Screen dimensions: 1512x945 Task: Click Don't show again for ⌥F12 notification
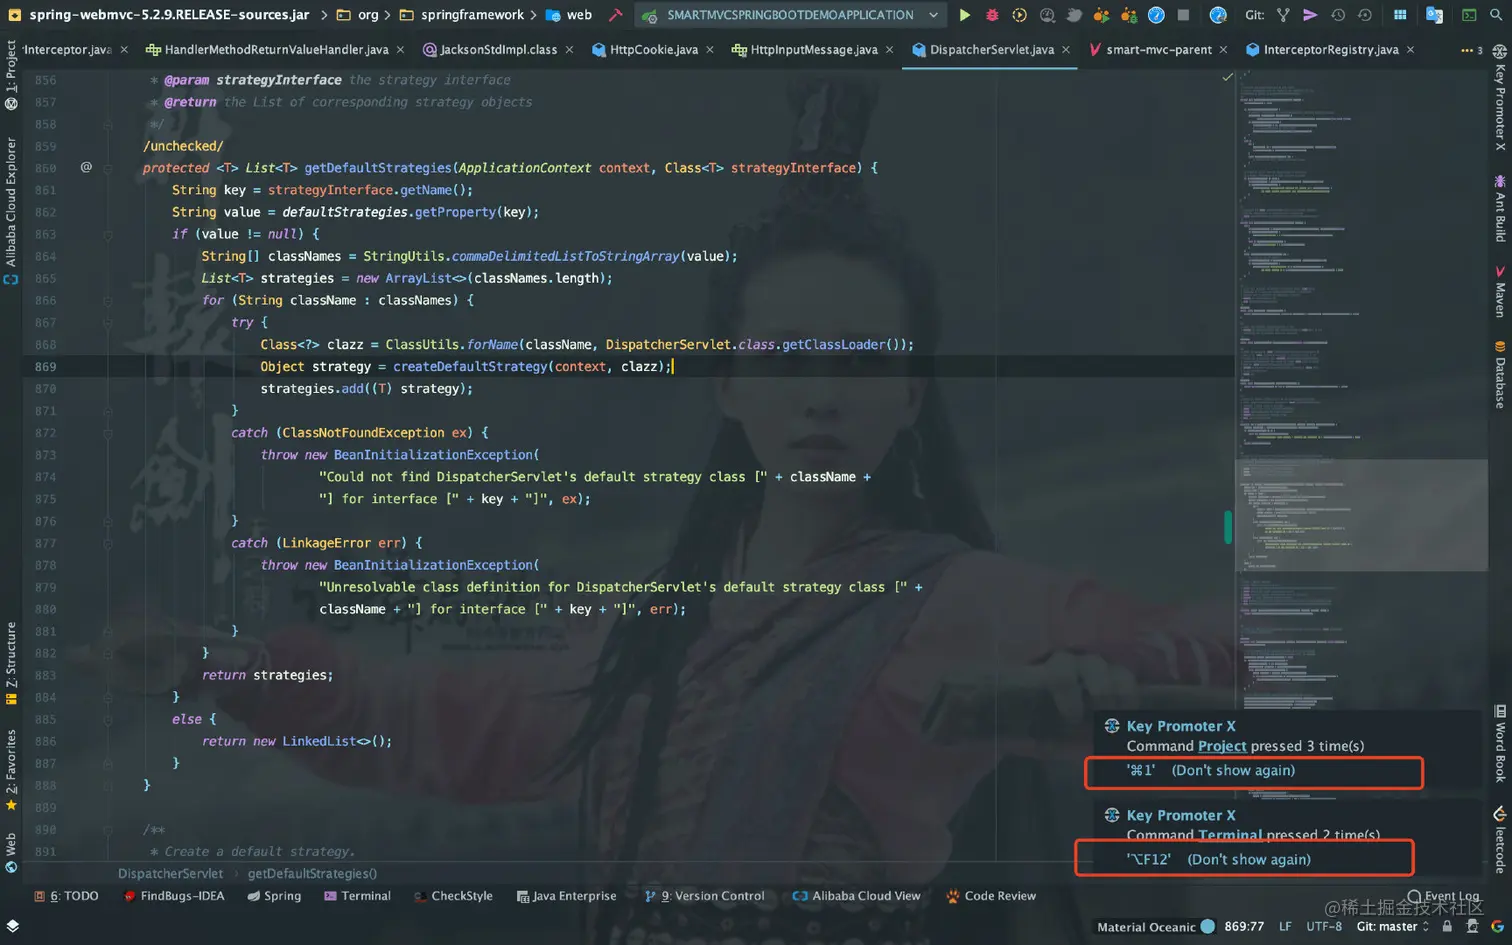point(1249,859)
